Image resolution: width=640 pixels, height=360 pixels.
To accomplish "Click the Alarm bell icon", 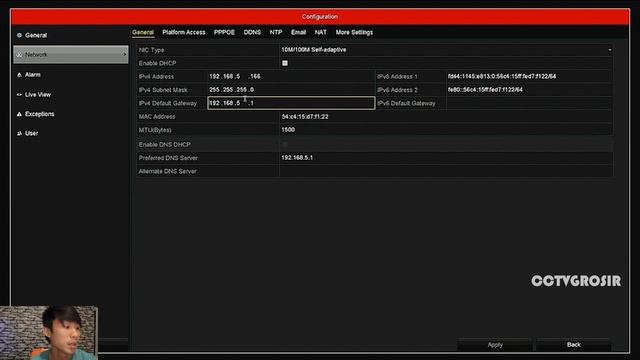I will point(19,75).
